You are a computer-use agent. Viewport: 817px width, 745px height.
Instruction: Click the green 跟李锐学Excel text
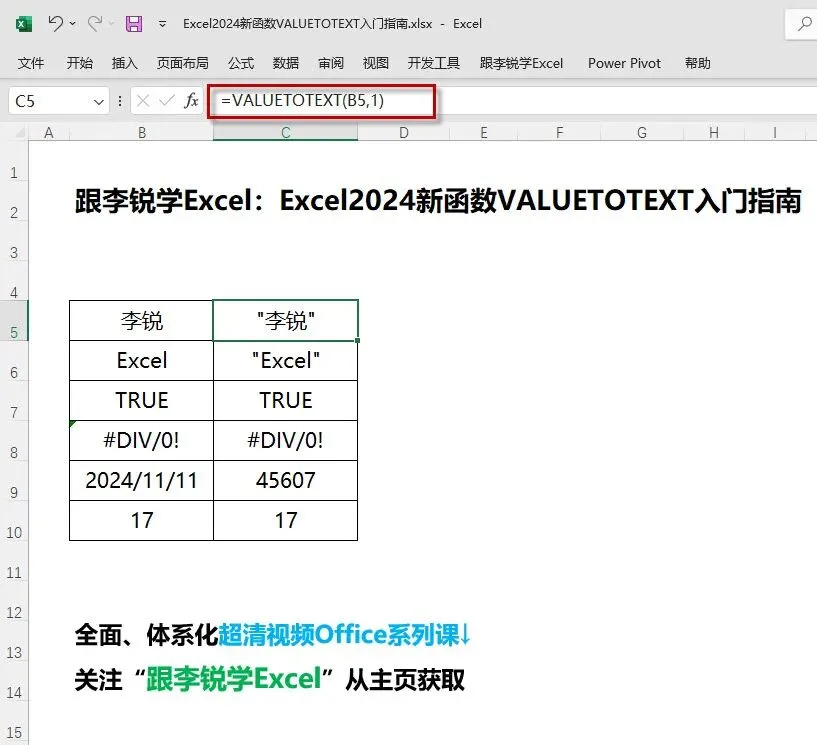[x=233, y=679]
